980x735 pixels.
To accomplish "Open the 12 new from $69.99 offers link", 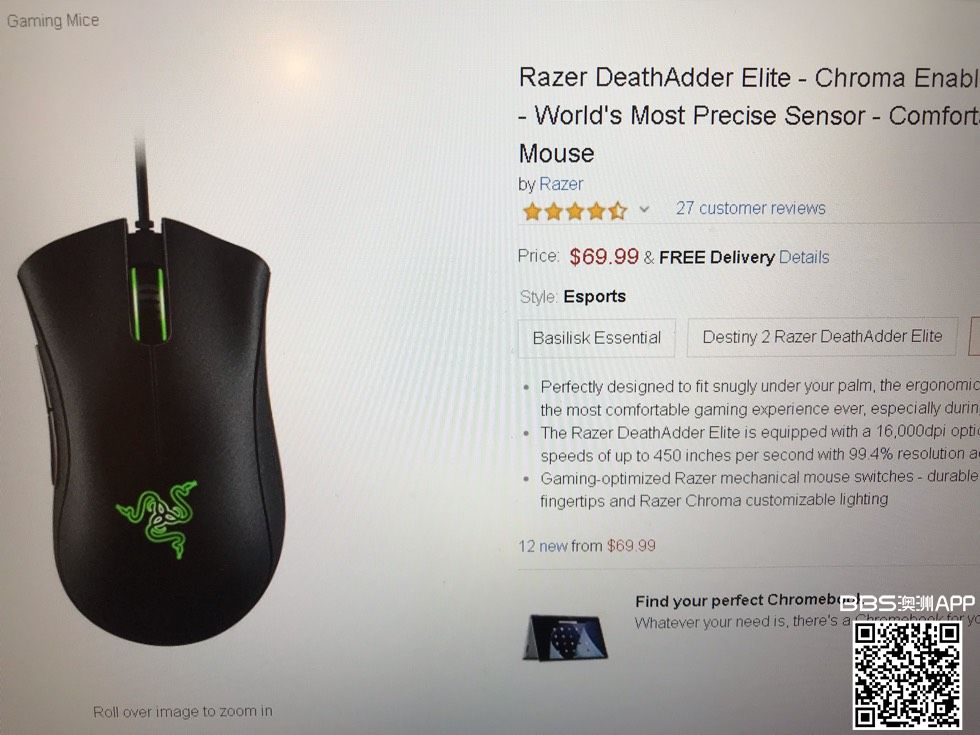I will coord(586,546).
